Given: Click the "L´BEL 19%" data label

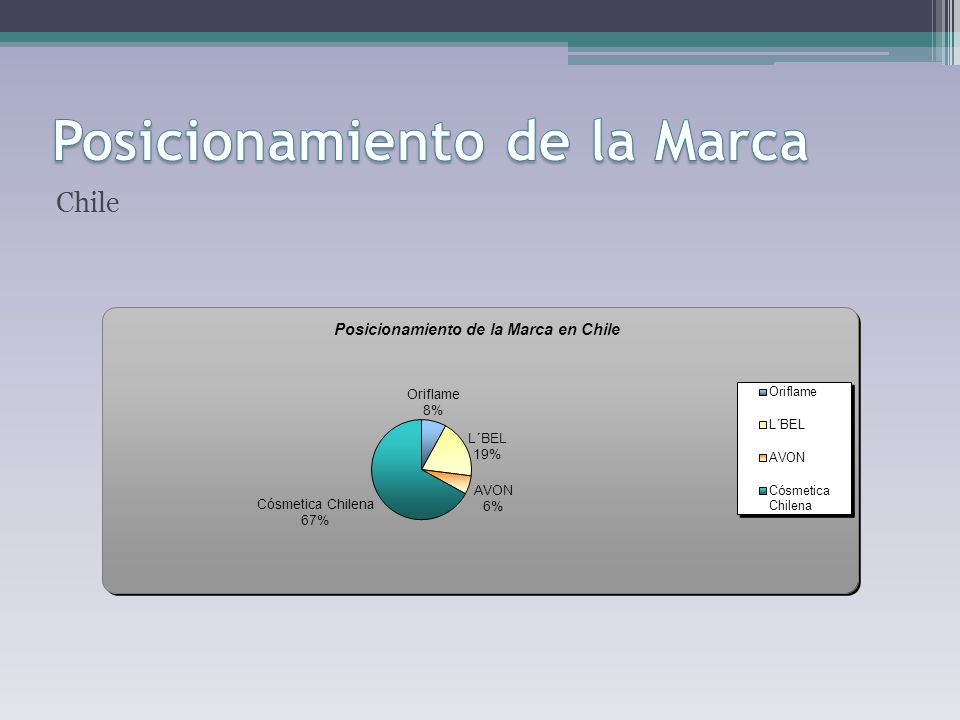Looking at the screenshot, I should pyautogui.click(x=487, y=446).
